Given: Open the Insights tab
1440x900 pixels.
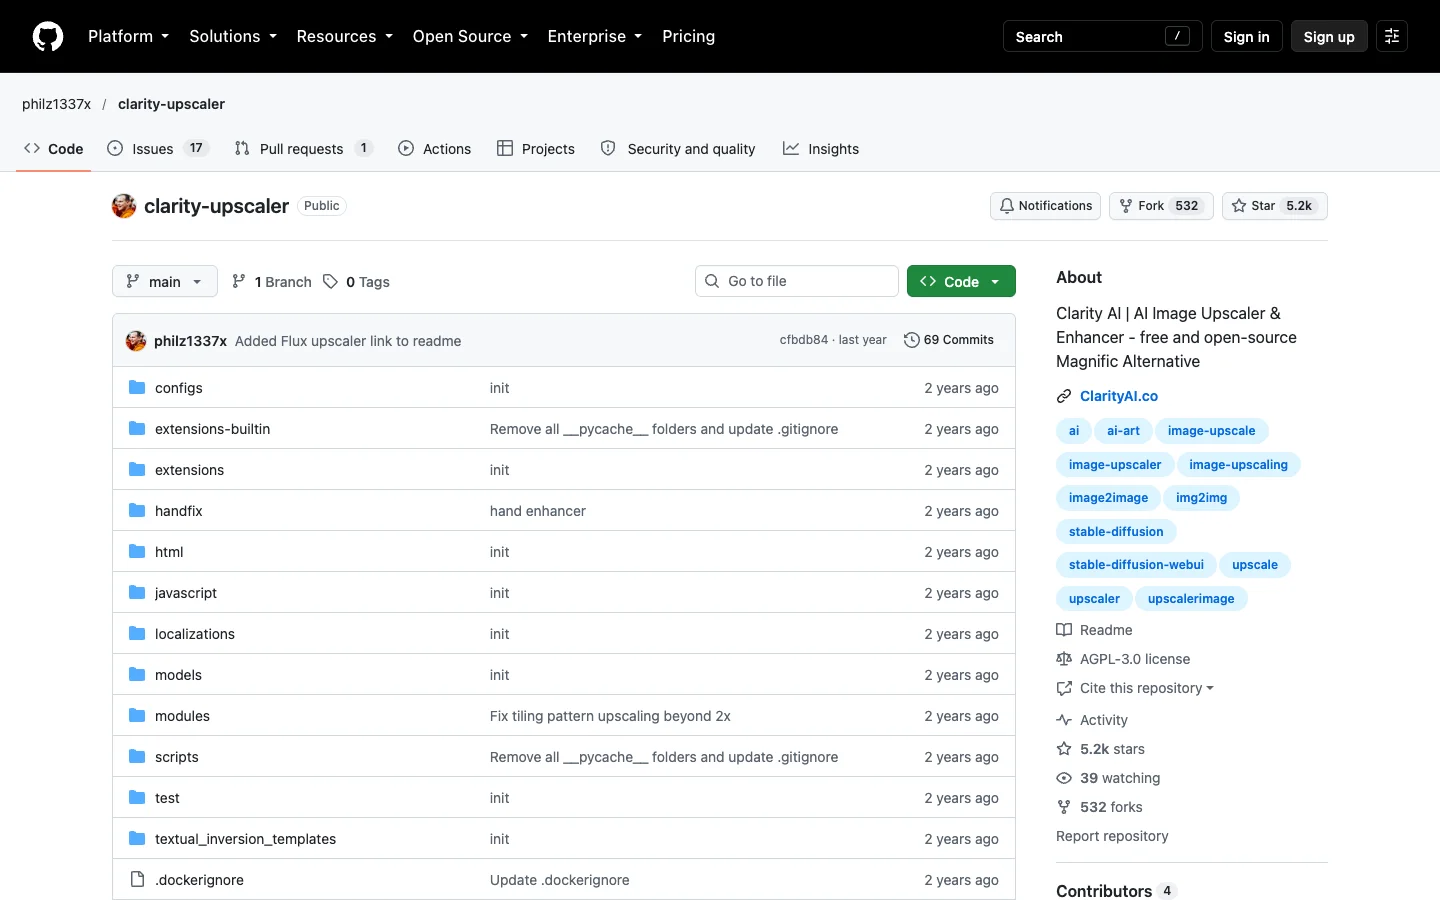Looking at the screenshot, I should pyautogui.click(x=821, y=149).
